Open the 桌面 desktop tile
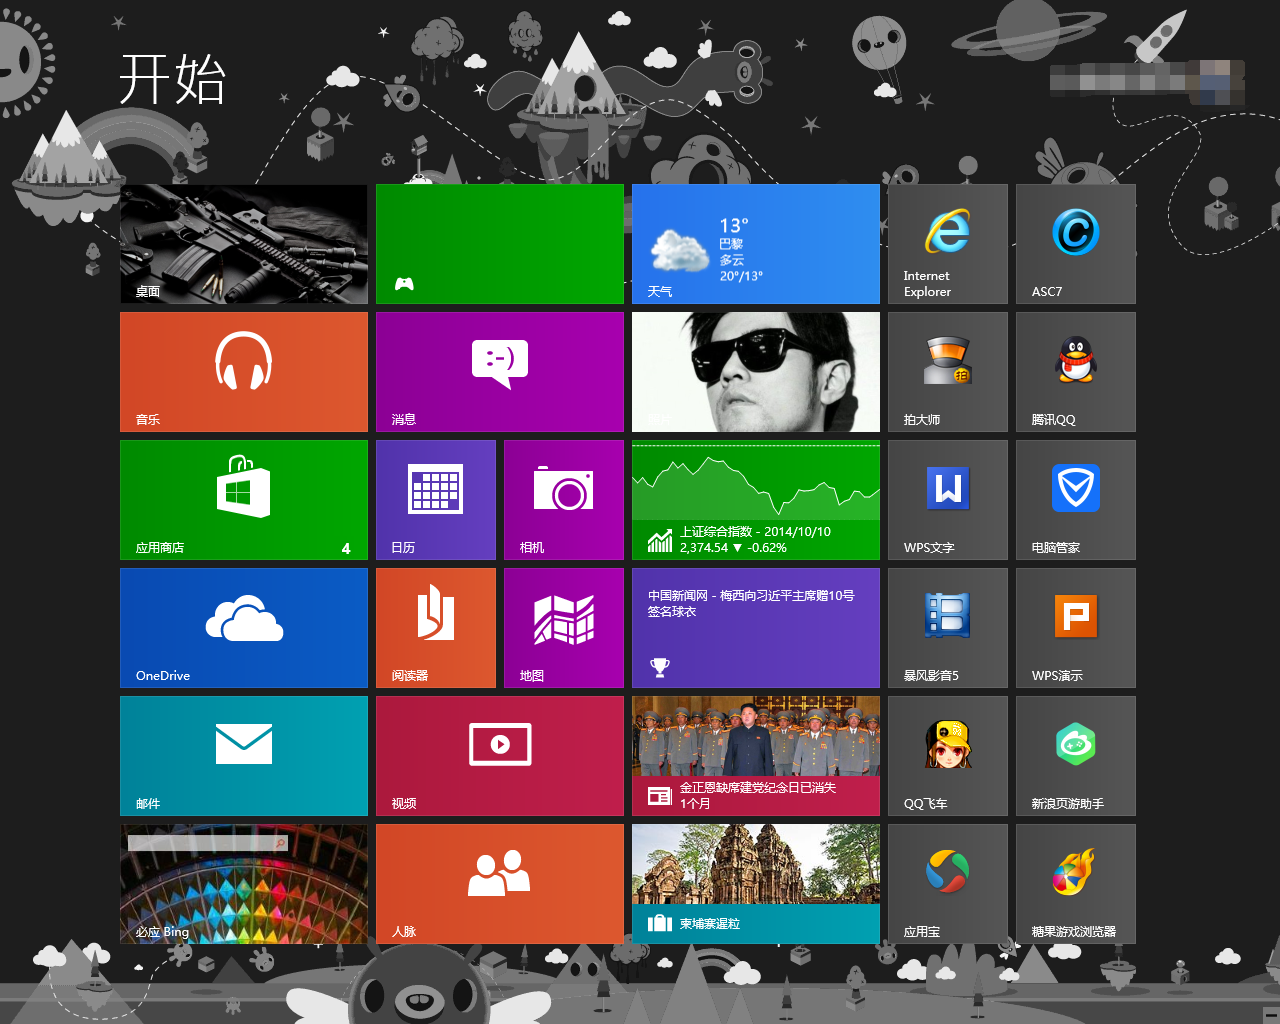 (244, 244)
